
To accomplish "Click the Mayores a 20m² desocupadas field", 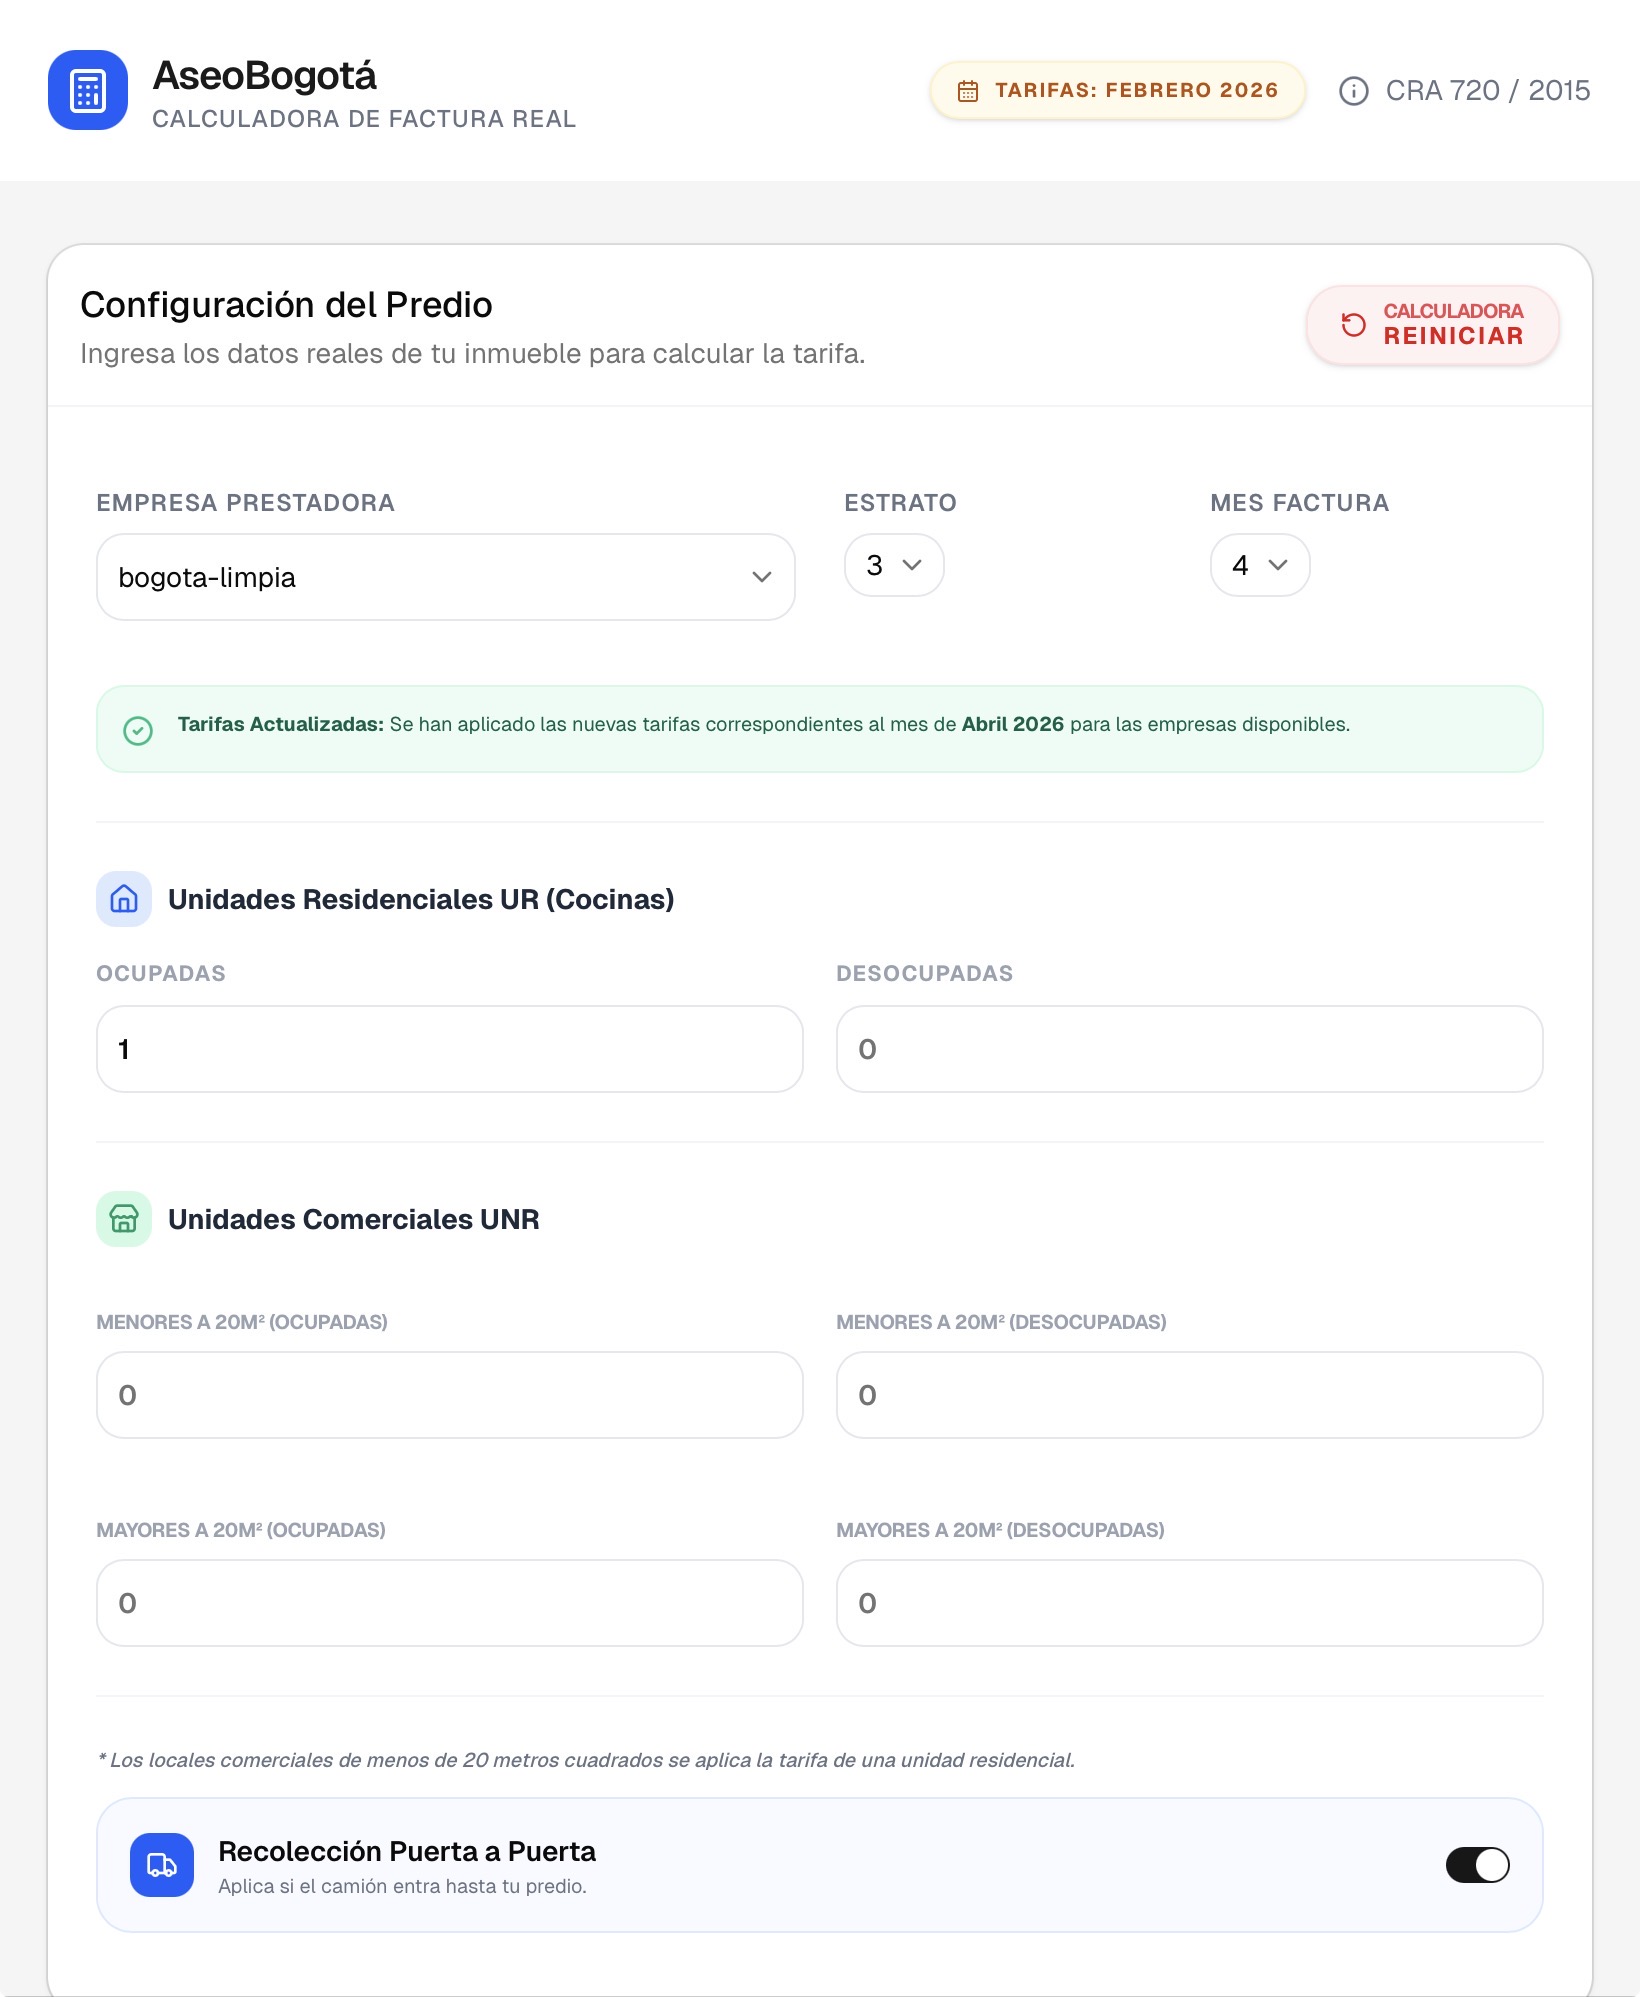I will pyautogui.click(x=1189, y=1603).
